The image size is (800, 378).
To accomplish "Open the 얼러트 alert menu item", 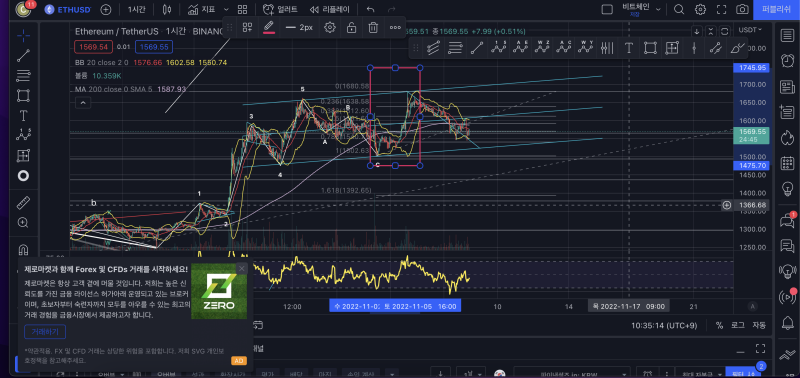I will pos(280,9).
